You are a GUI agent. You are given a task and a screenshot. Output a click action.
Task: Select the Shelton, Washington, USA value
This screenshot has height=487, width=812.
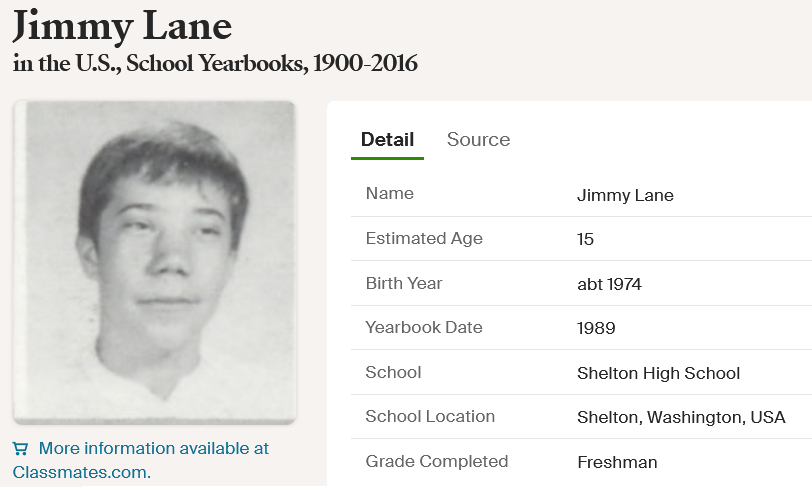click(681, 418)
